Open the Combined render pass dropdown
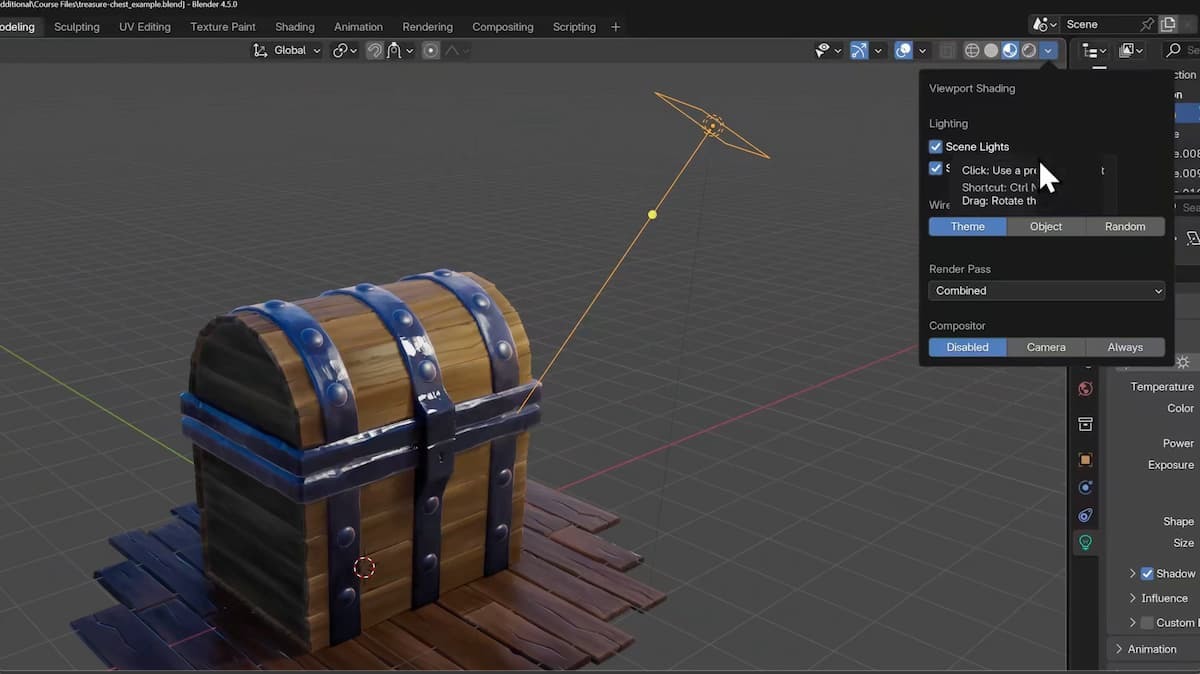This screenshot has height=674, width=1200. pos(1046,290)
